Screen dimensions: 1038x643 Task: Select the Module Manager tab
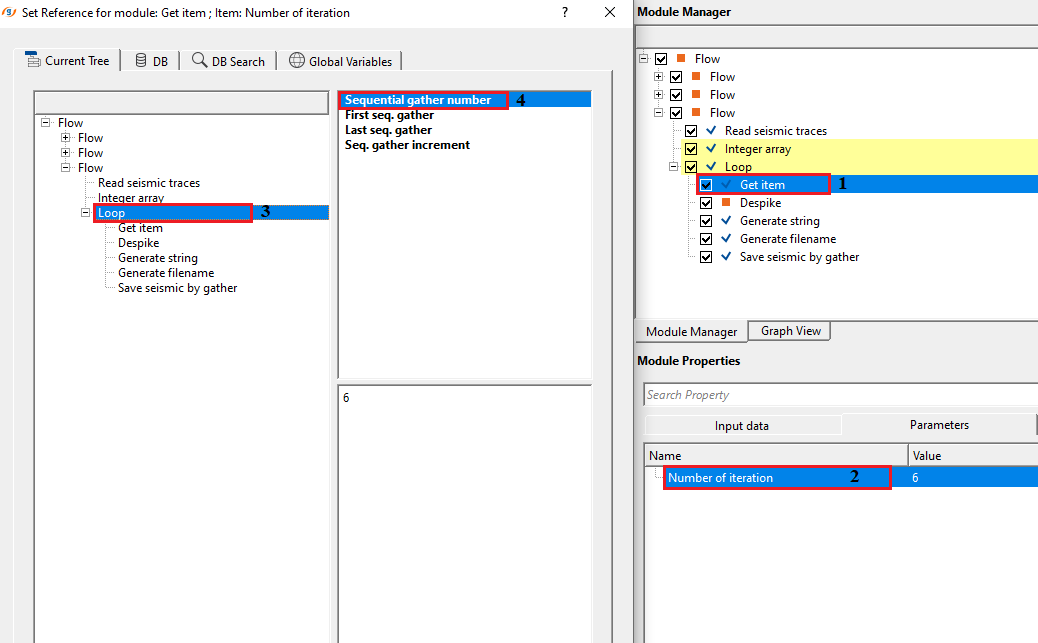[x=691, y=331]
